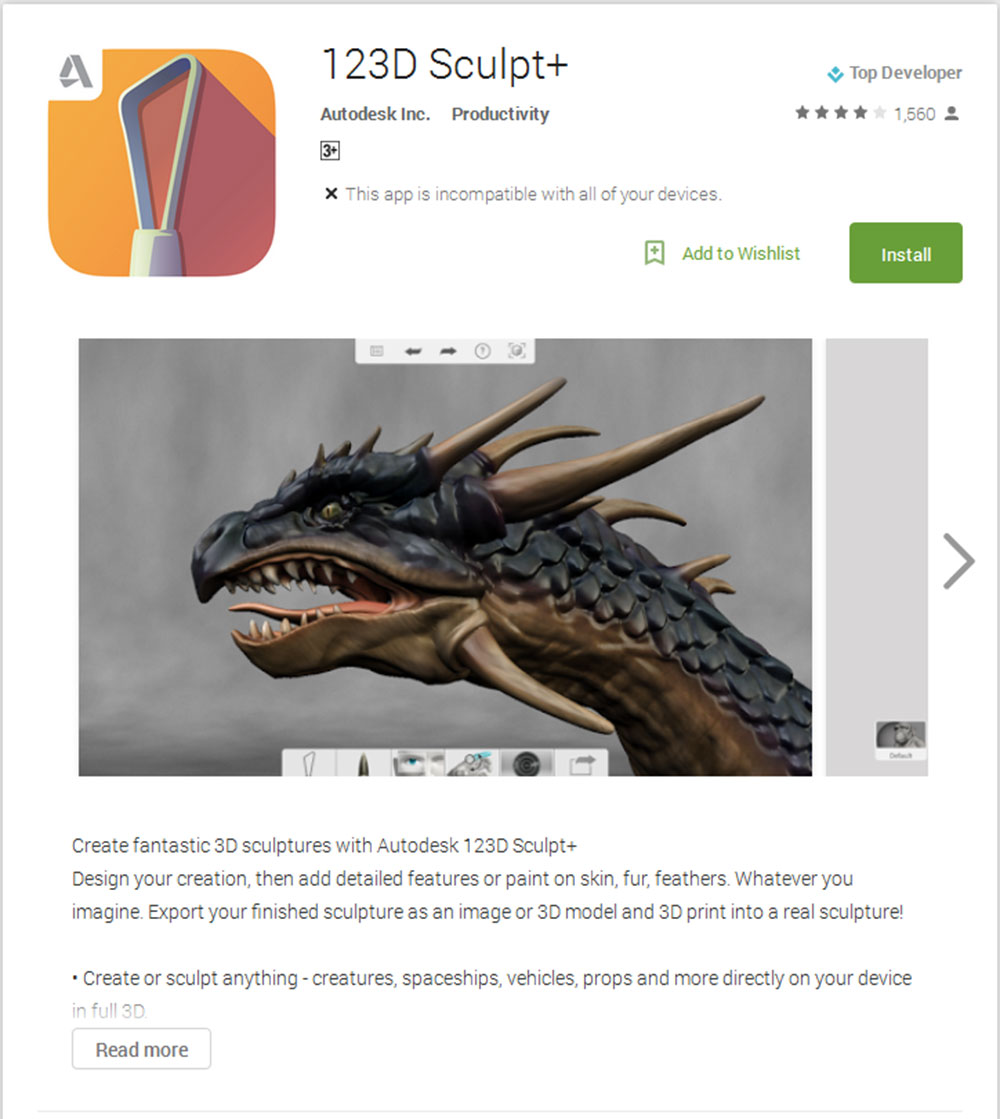Image resolution: width=1000 pixels, height=1119 pixels.
Task: Click the green Install button
Action: point(906,253)
